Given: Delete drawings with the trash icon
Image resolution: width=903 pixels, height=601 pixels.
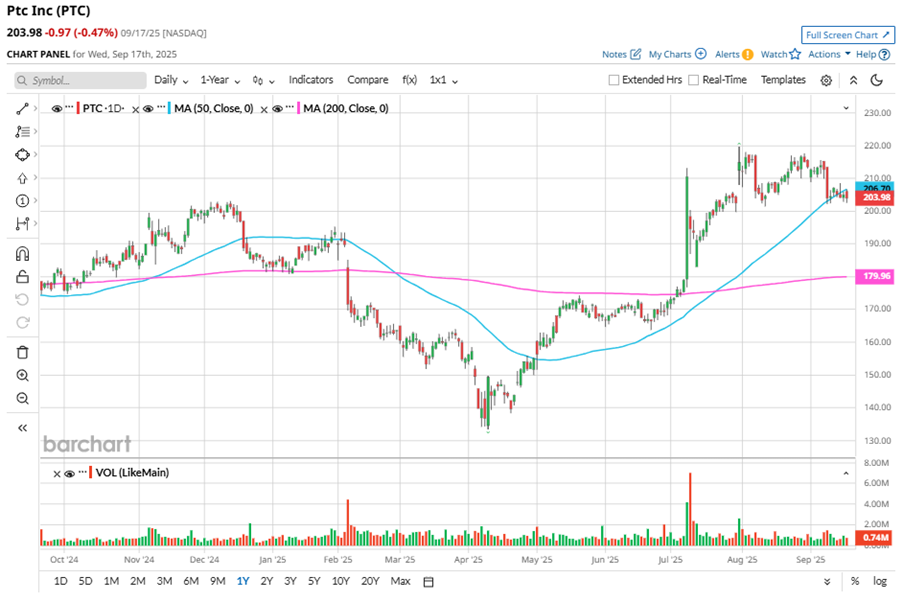Looking at the screenshot, I should [x=22, y=352].
